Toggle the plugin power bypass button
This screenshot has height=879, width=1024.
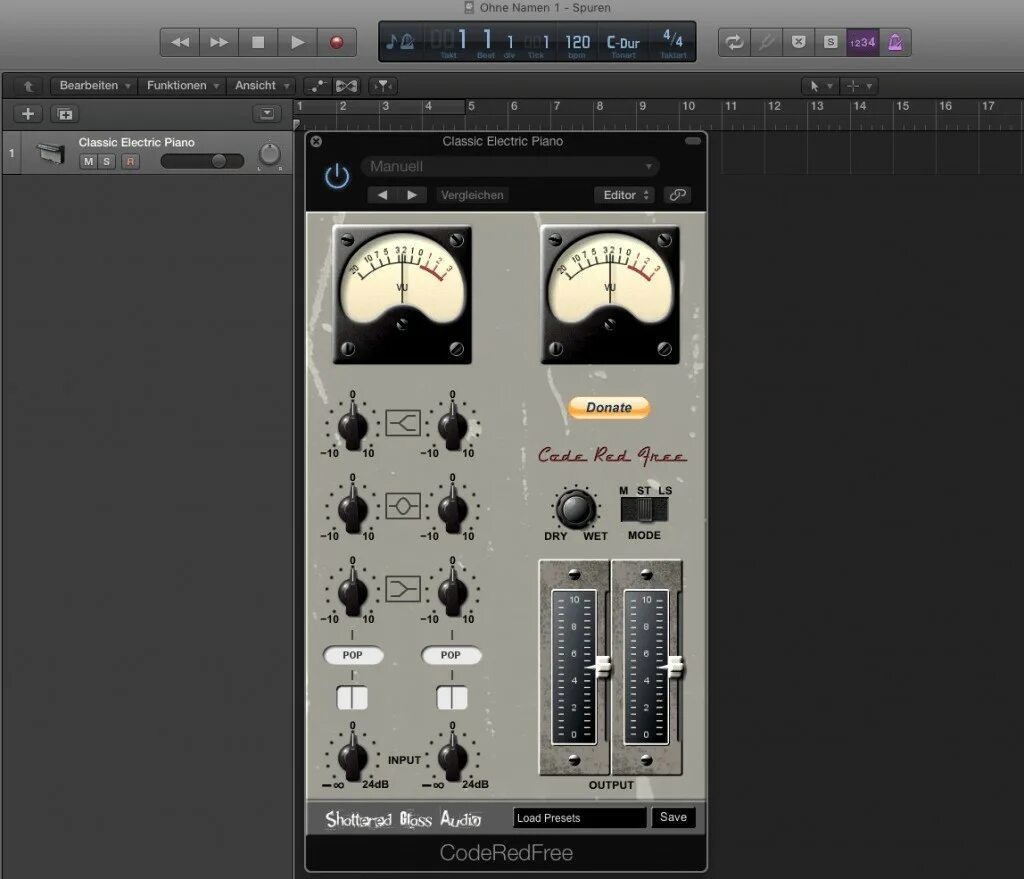[337, 176]
